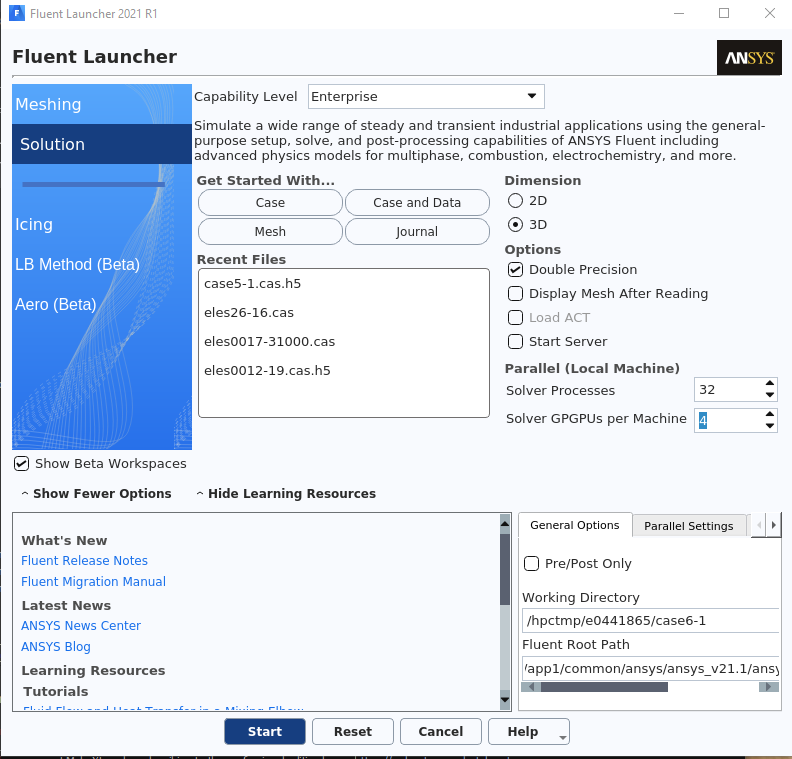The image size is (792, 759).
Task: Switch to General Options tab
Action: point(575,525)
